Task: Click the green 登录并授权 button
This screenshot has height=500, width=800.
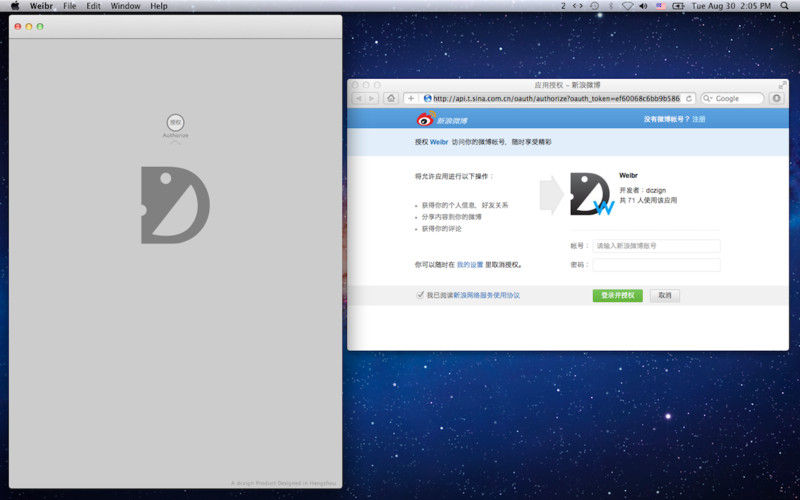Action: click(617, 295)
